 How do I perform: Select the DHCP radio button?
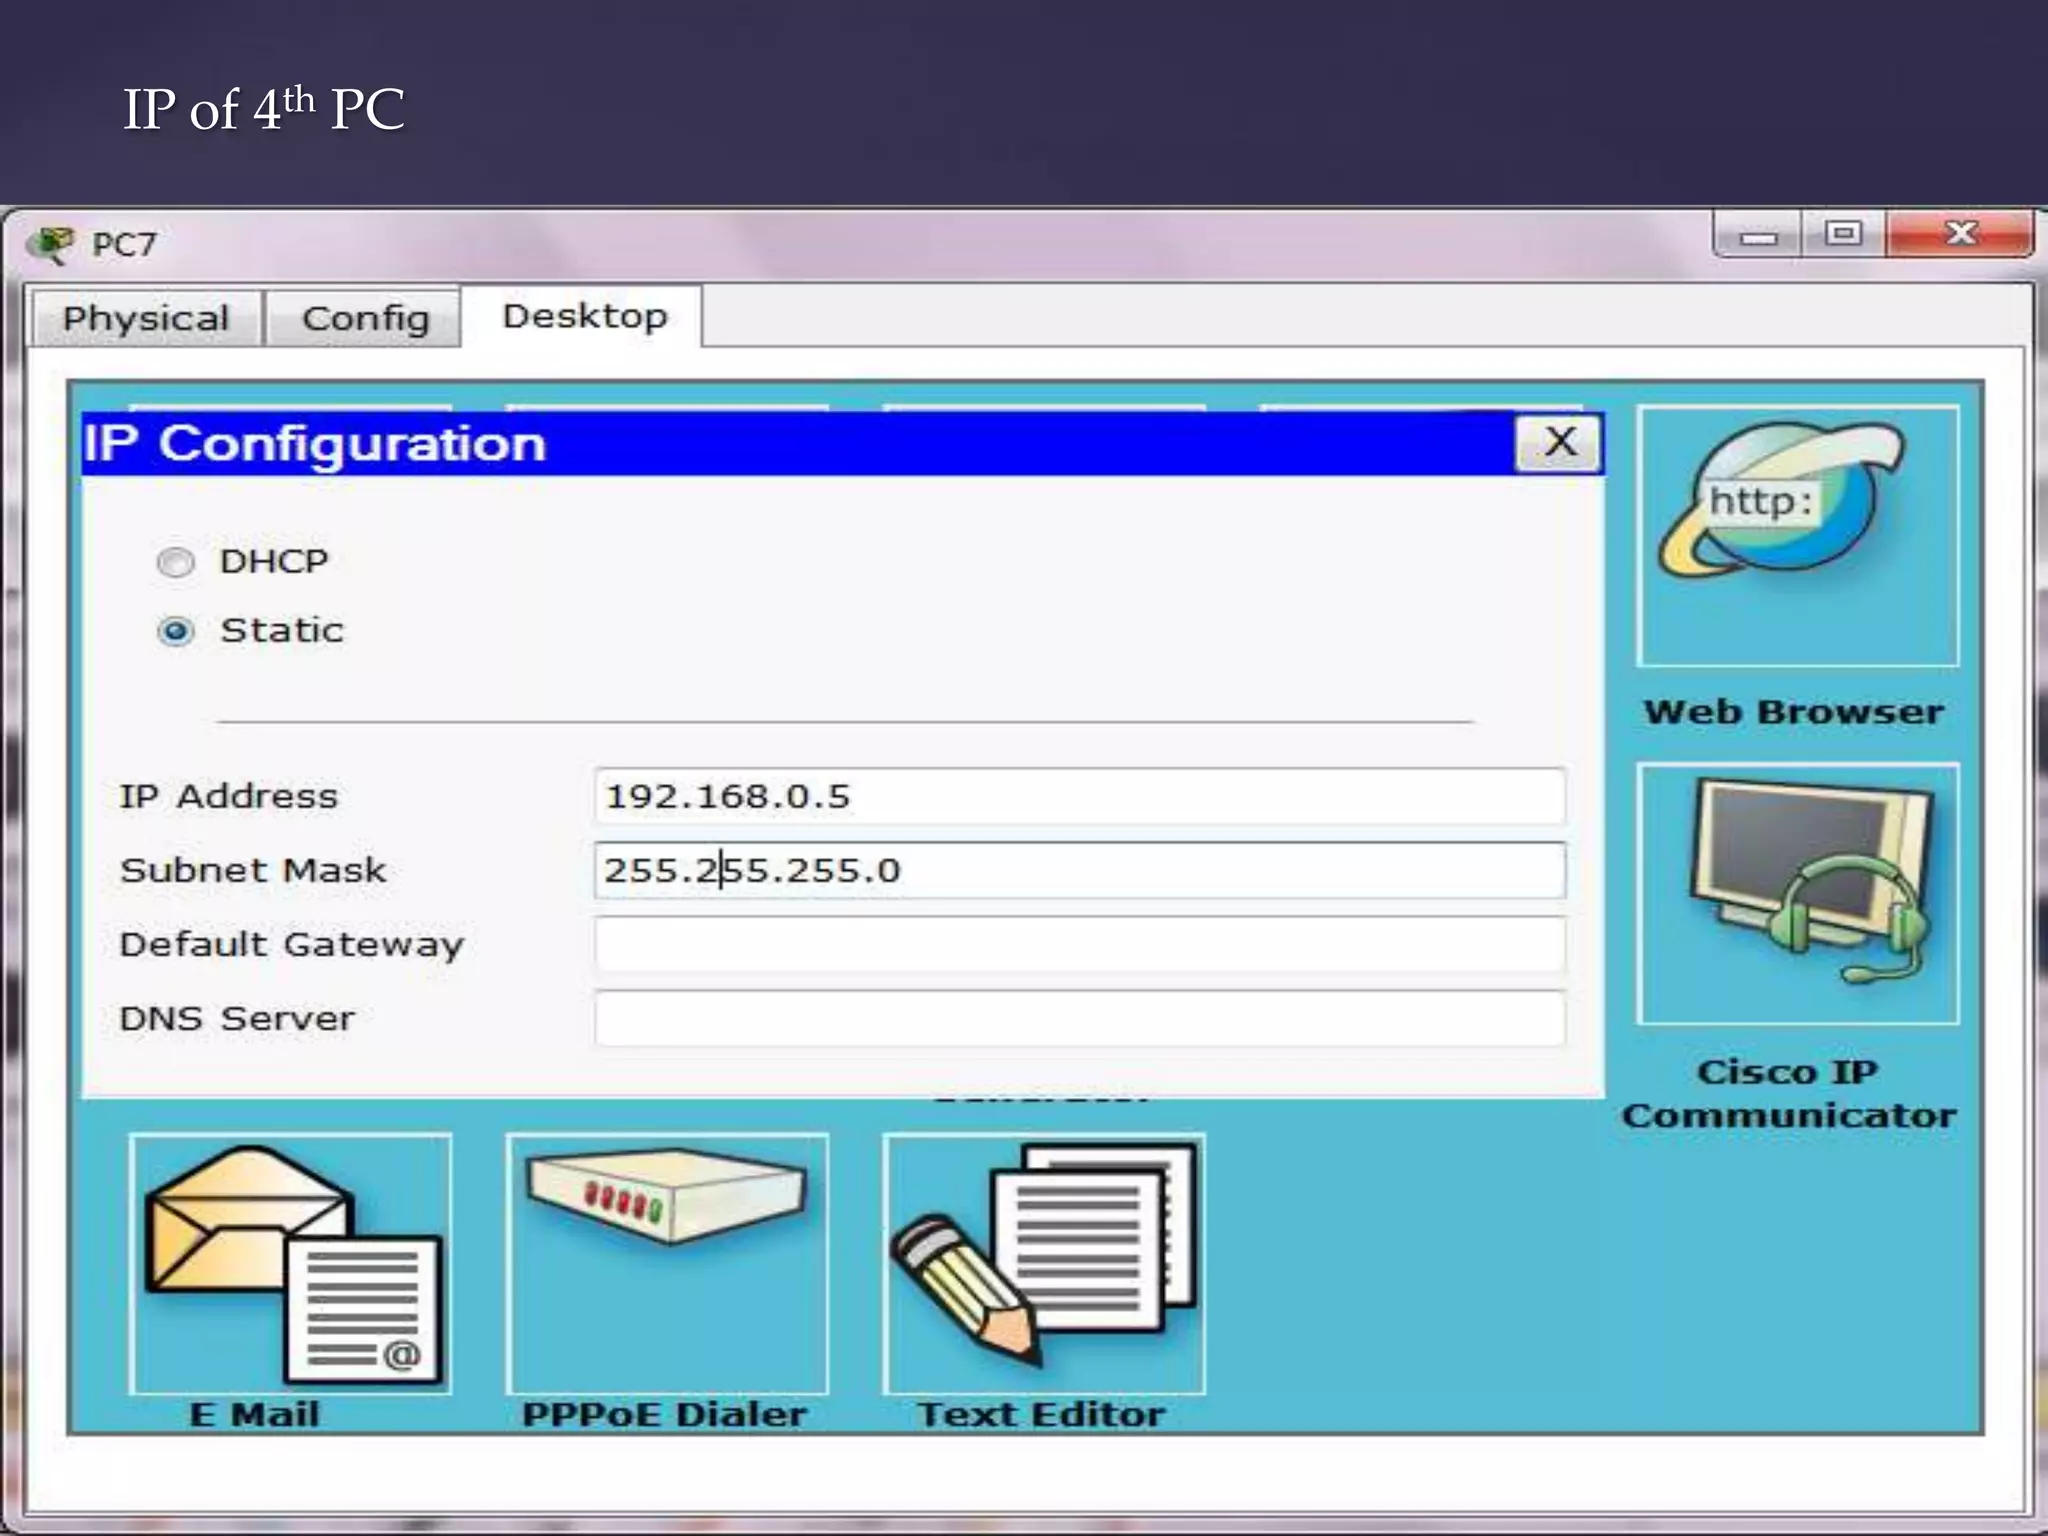pos(176,563)
